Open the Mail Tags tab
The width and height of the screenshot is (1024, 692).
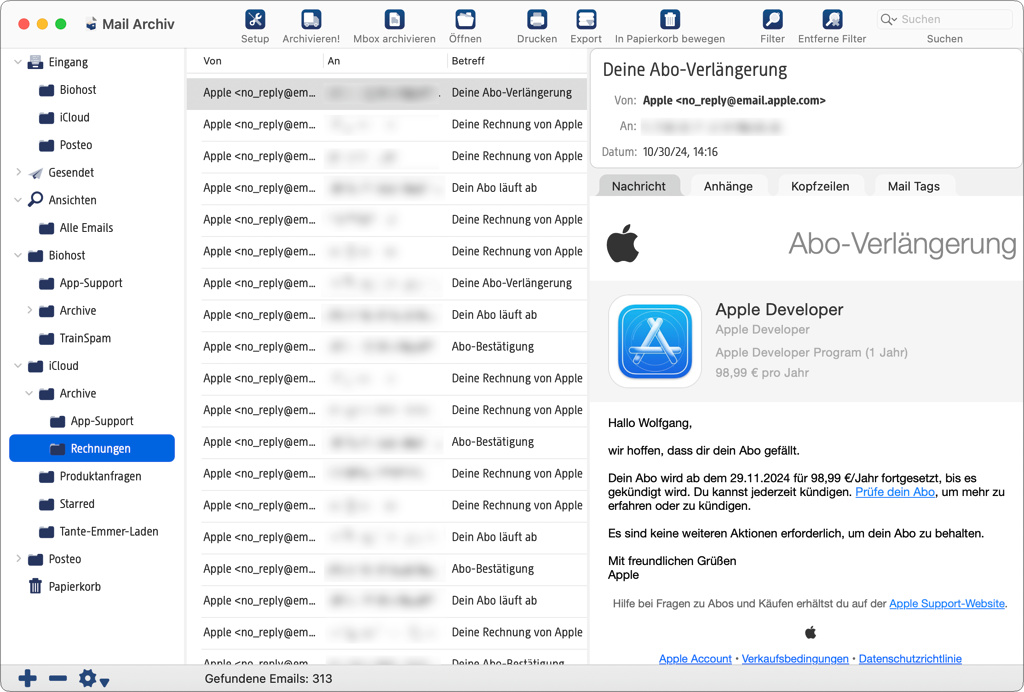tap(913, 186)
